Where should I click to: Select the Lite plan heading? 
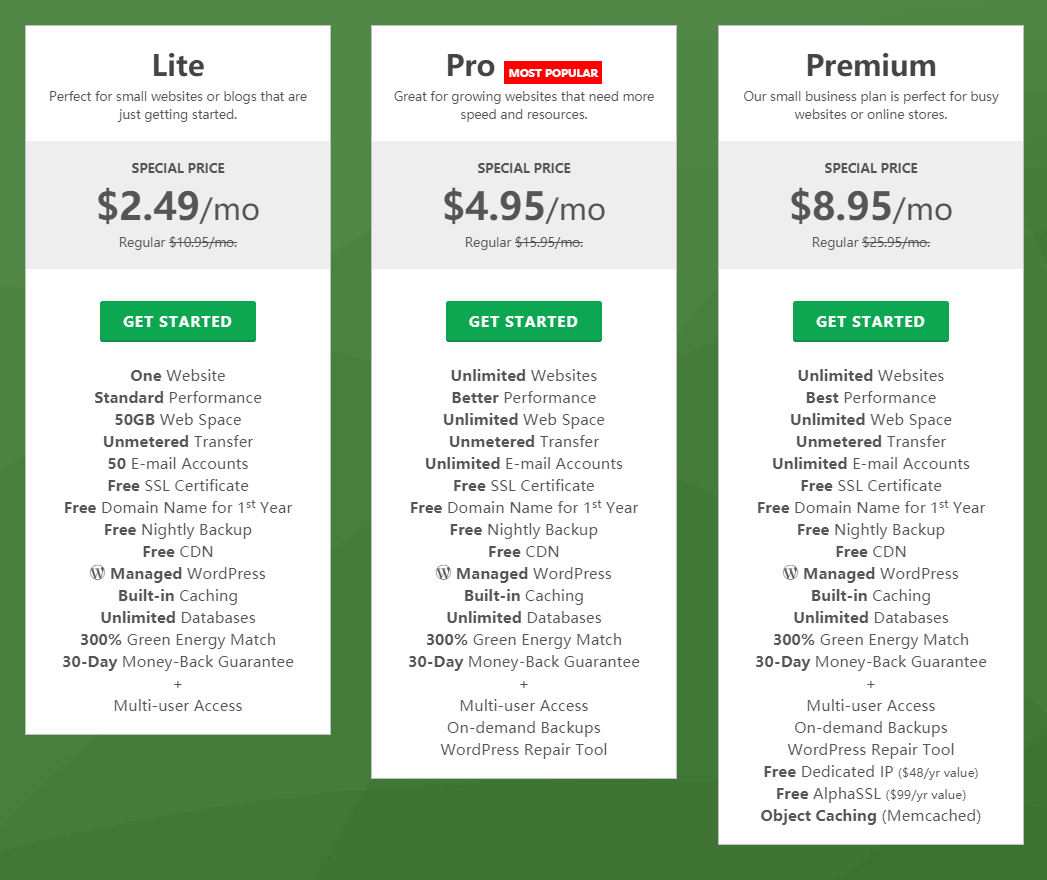(x=178, y=64)
